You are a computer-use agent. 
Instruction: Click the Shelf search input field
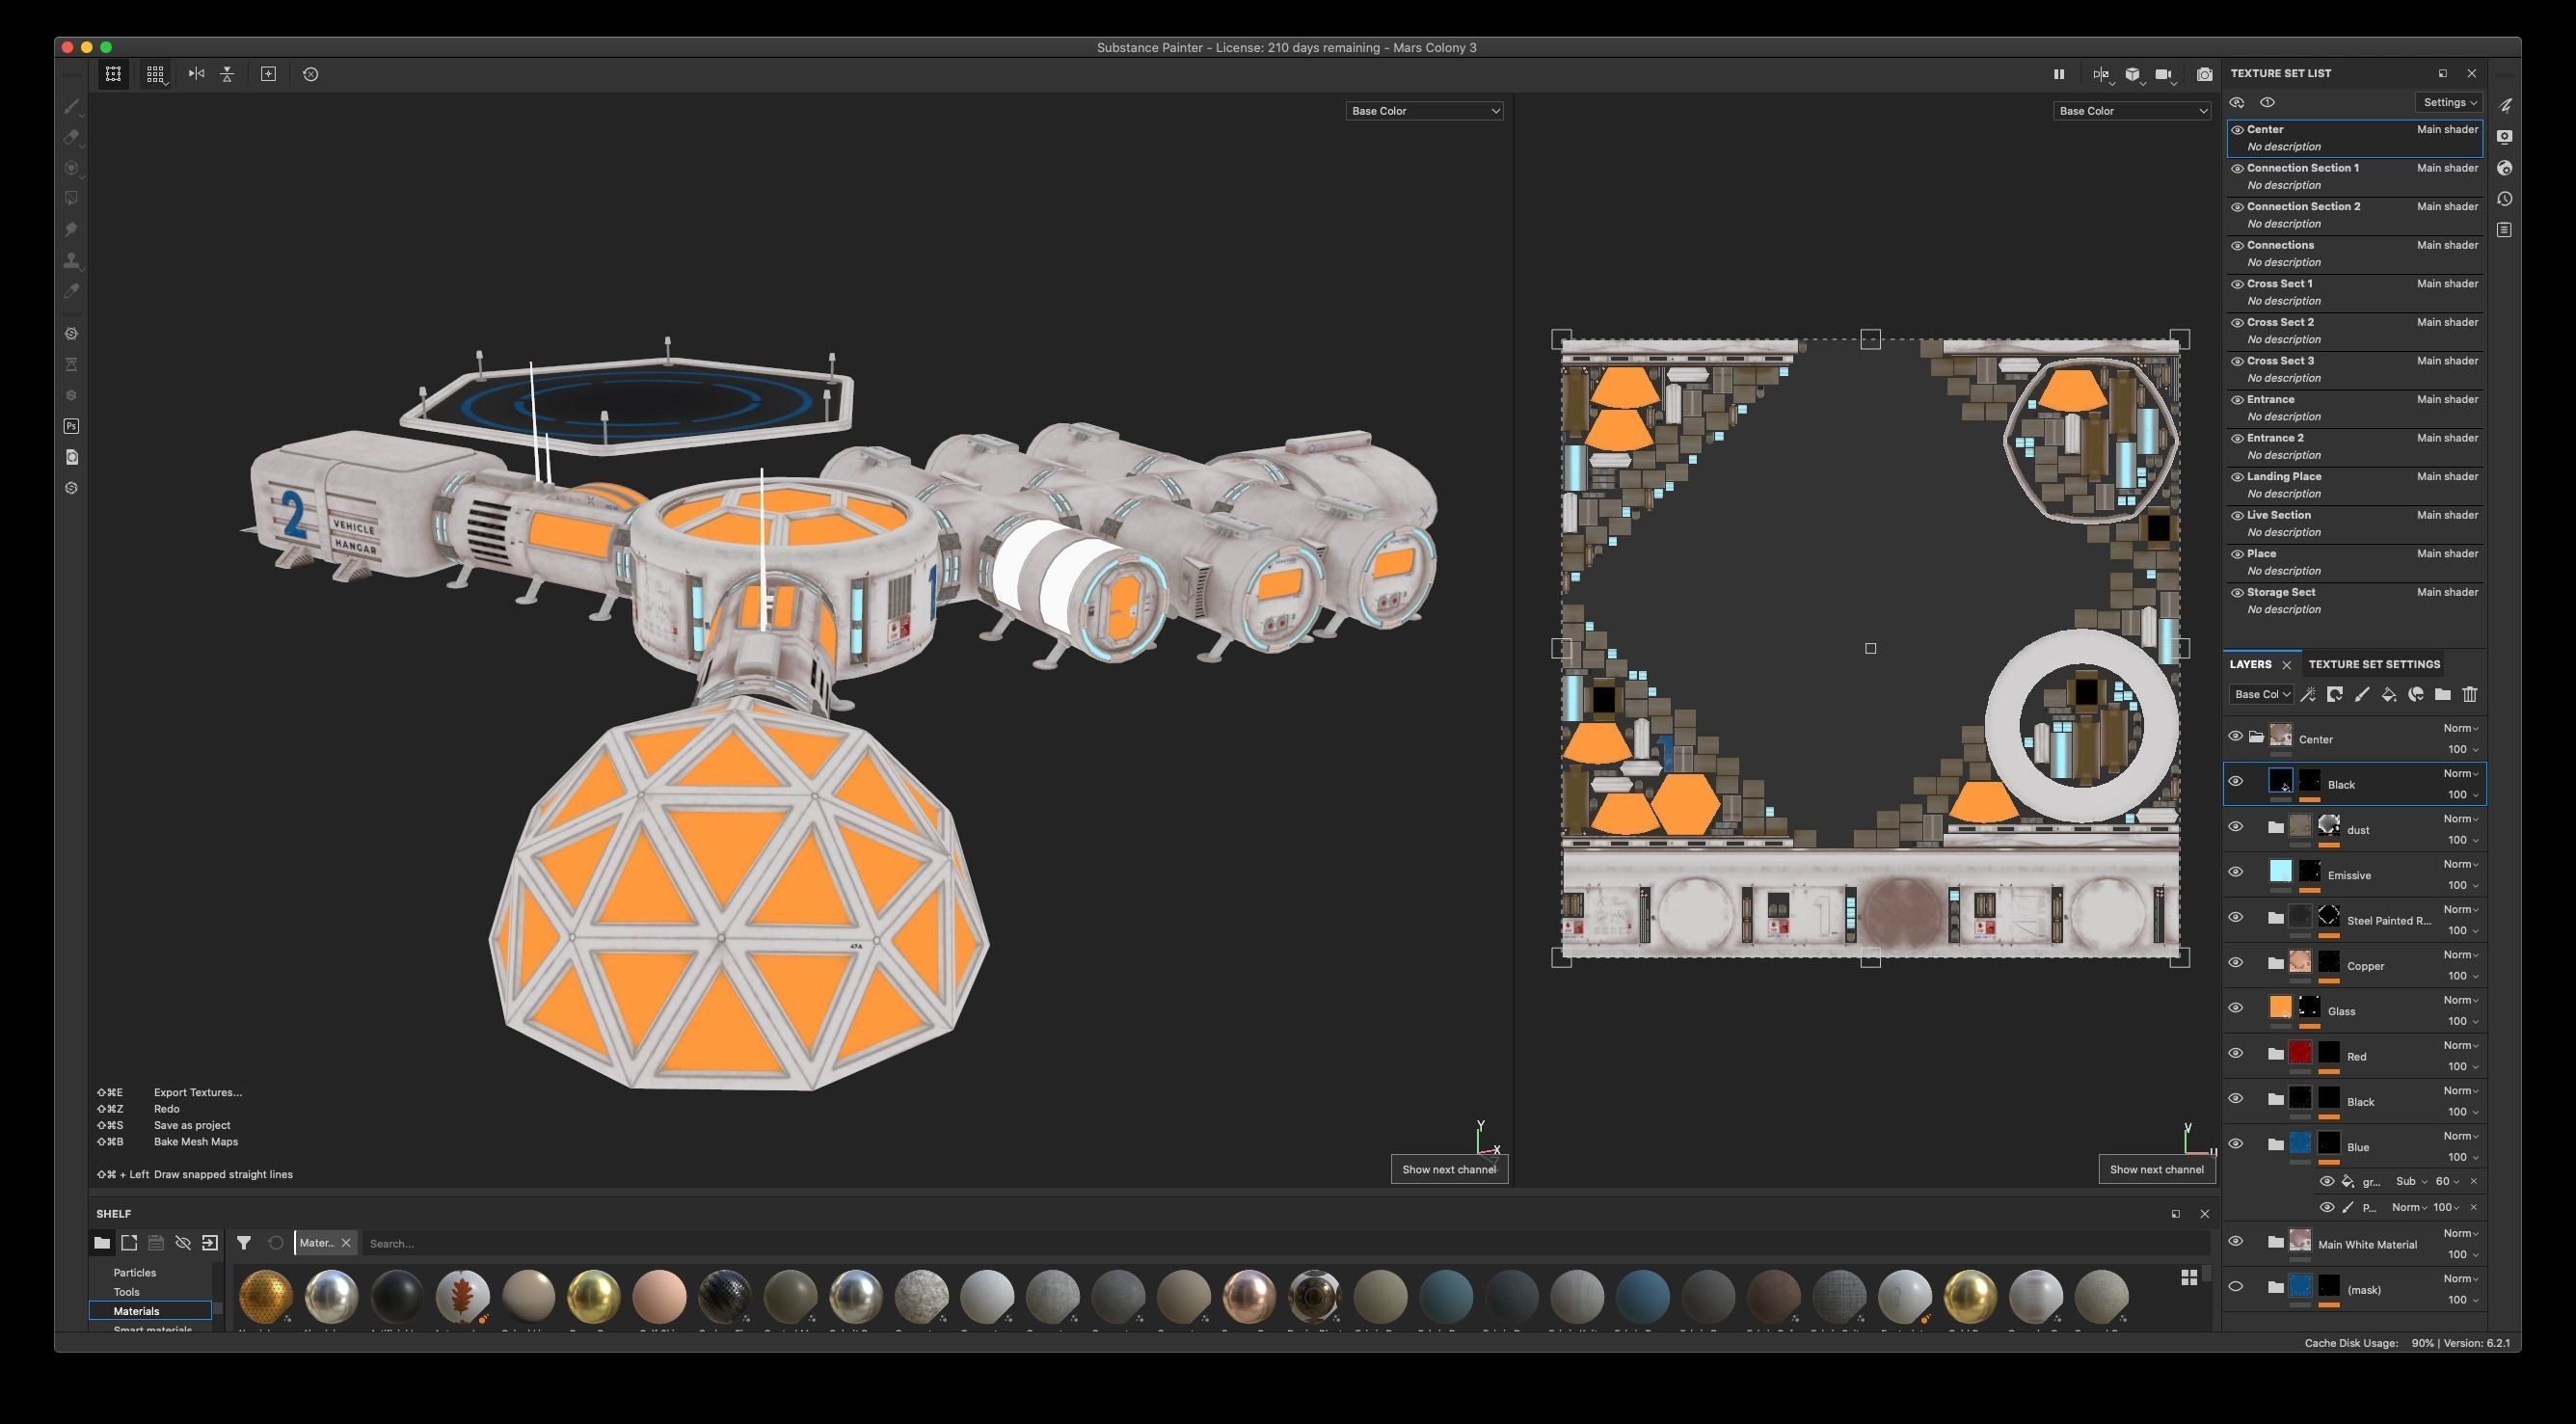coord(1285,1243)
